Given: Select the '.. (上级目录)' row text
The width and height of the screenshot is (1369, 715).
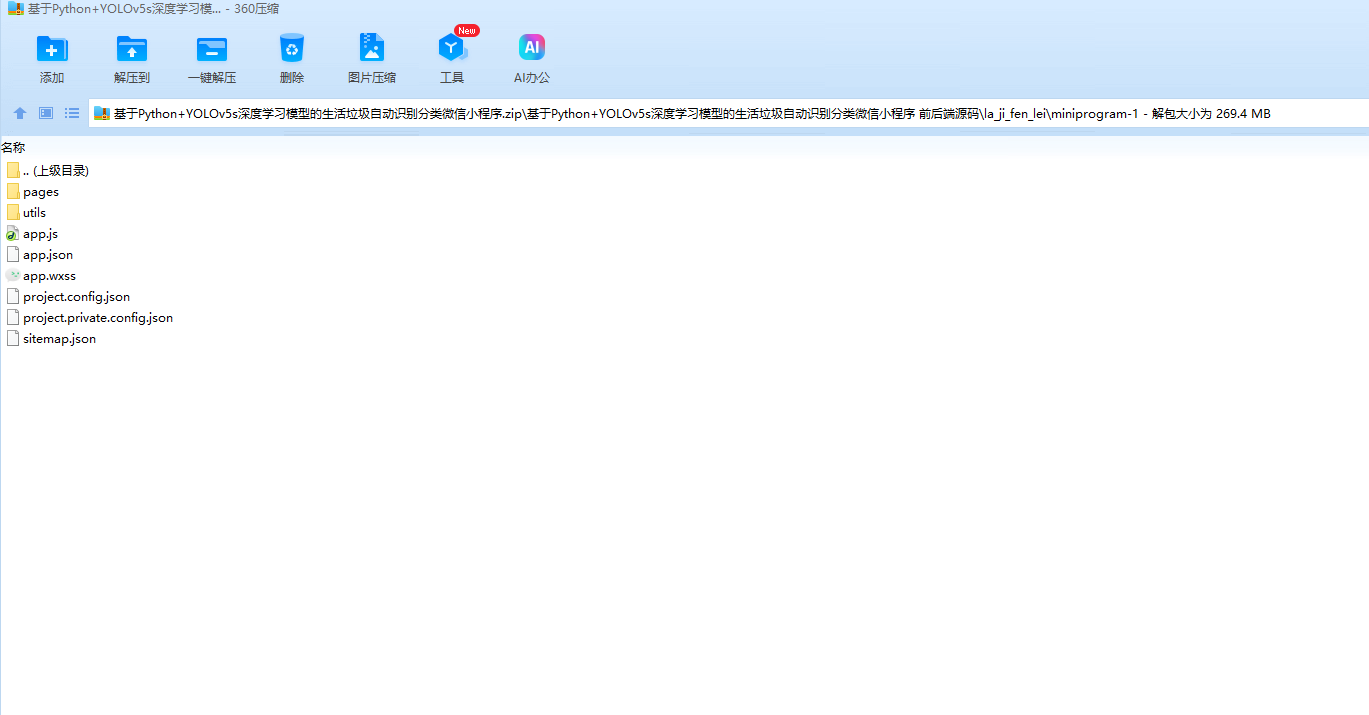Looking at the screenshot, I should point(56,170).
